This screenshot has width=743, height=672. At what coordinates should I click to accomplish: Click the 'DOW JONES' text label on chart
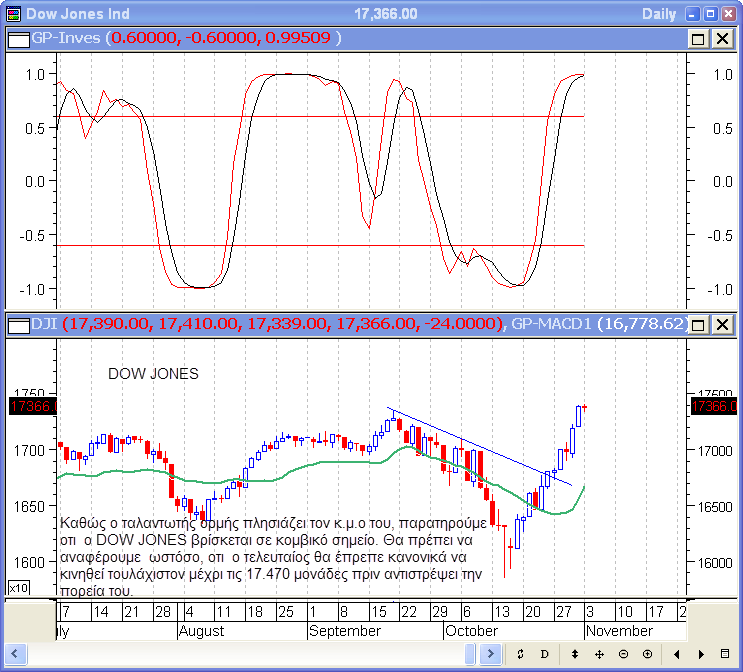coord(153,374)
